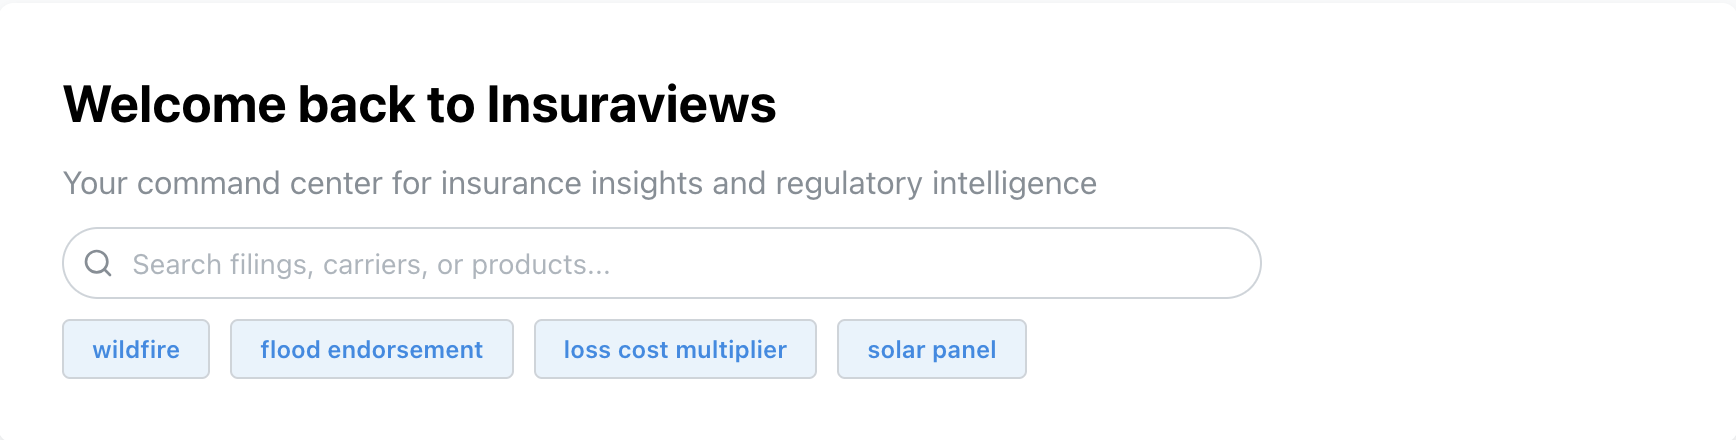
Task: Click the magnifying glass search icon
Action: (98, 263)
